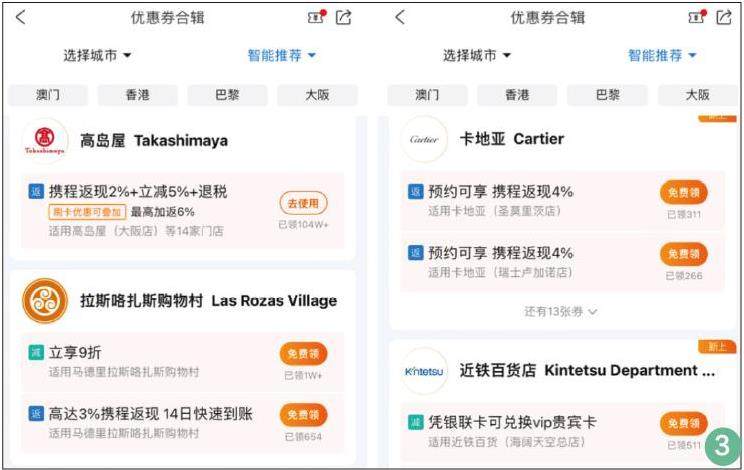Select the 巴黎 city tab on right screen

point(607,95)
